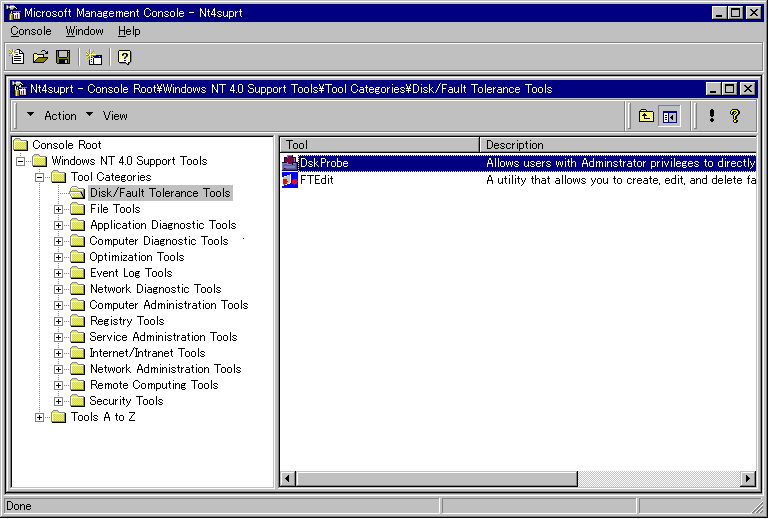Click the DskProbe tool icon
Image resolution: width=768 pixels, height=519 pixels.
pyautogui.click(x=290, y=163)
